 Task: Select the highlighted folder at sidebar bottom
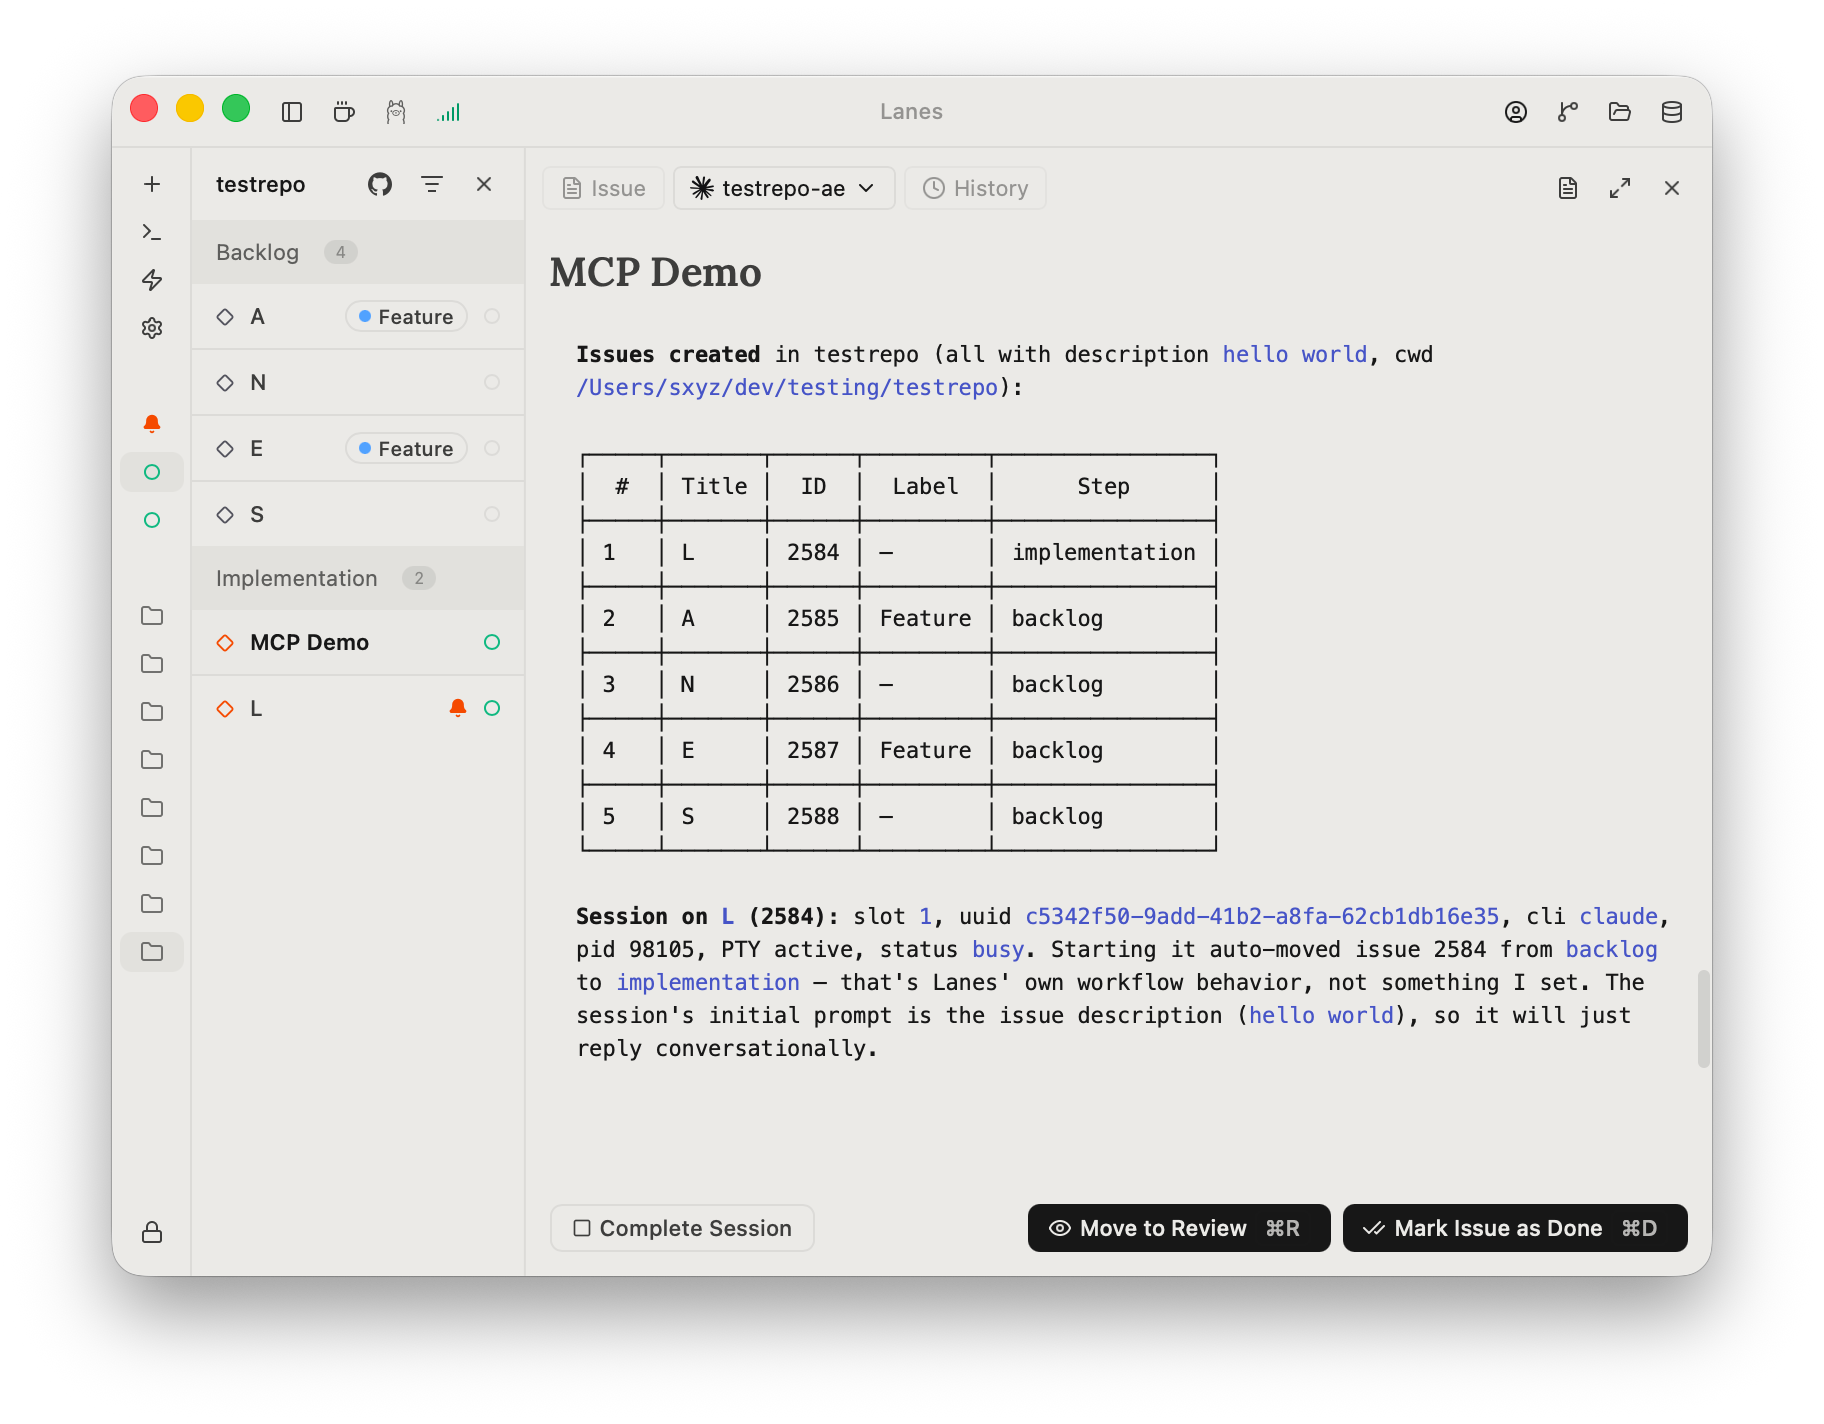tap(152, 952)
